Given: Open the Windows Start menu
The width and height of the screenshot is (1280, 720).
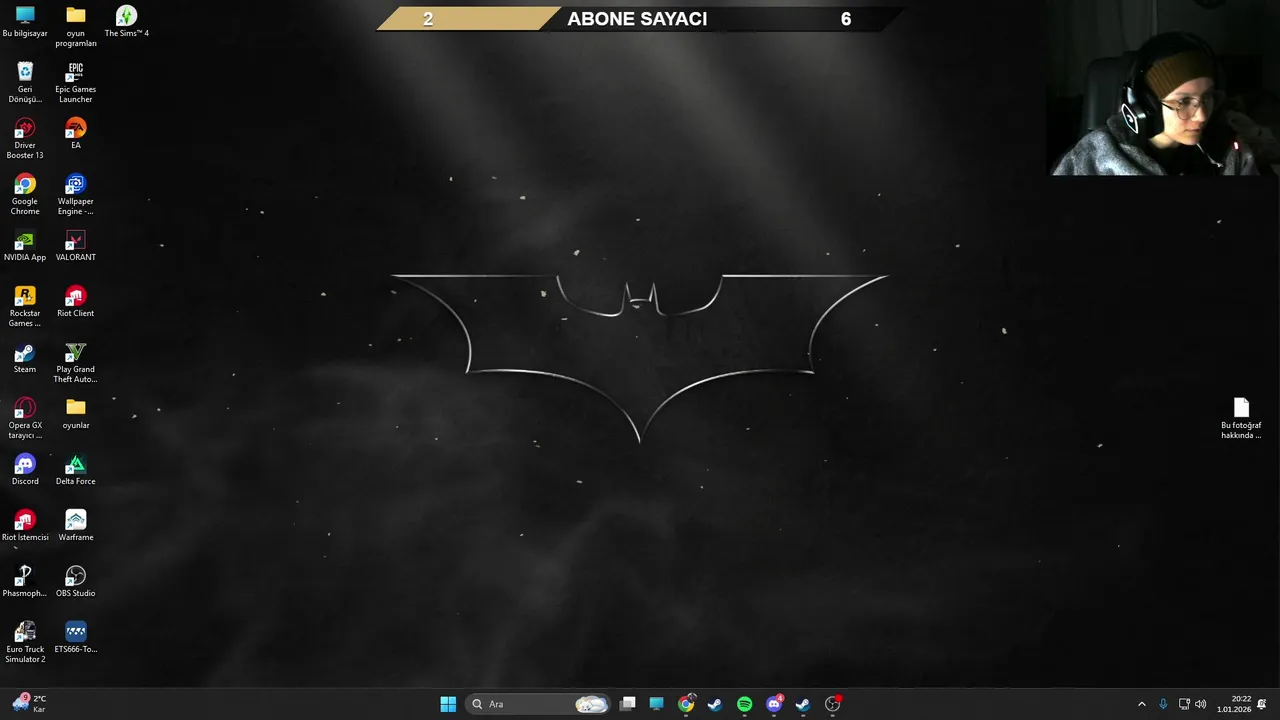Looking at the screenshot, I should [448, 704].
